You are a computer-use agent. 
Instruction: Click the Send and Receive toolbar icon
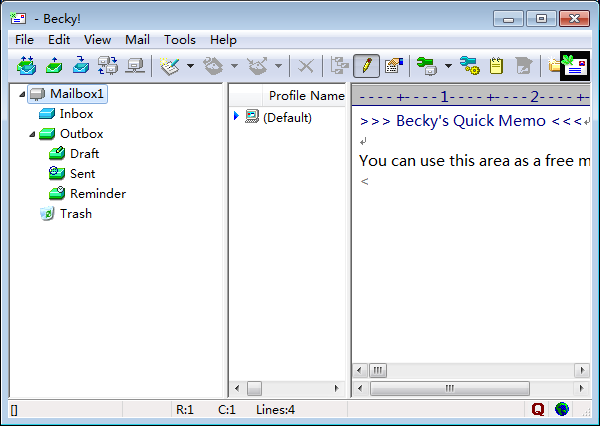[26, 65]
